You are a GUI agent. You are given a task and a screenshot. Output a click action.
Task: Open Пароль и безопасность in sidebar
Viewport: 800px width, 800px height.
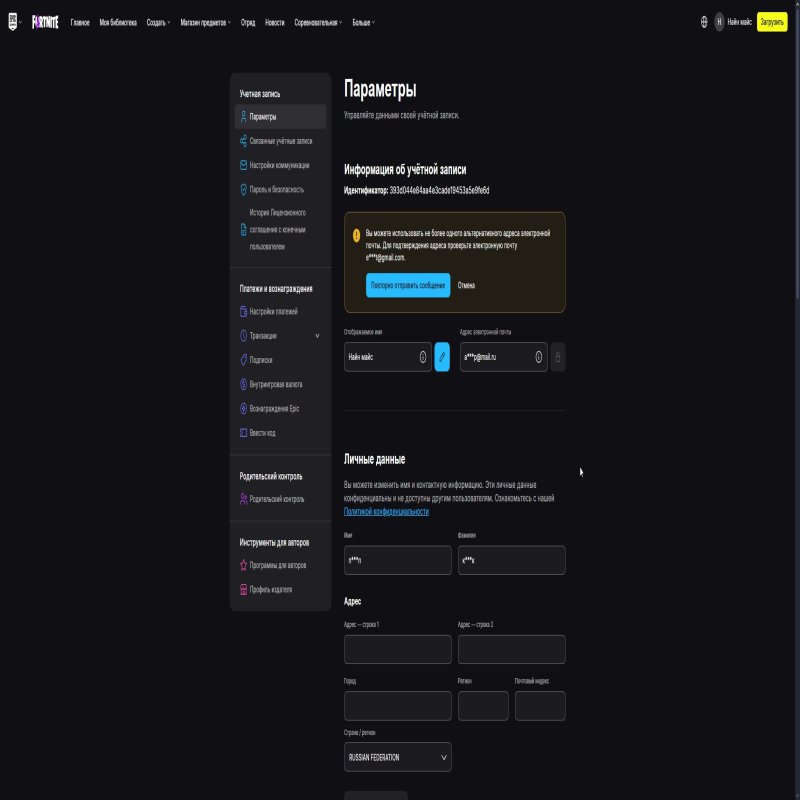[276, 189]
